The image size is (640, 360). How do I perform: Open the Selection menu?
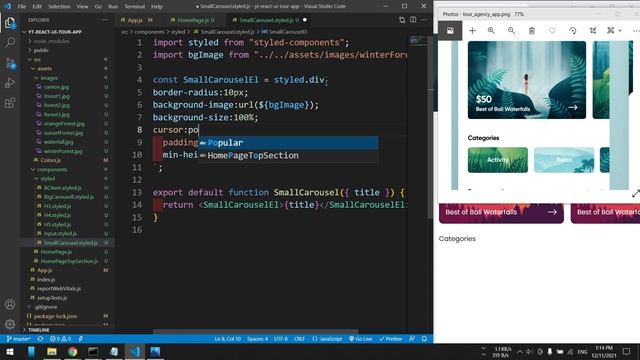(x=59, y=6)
